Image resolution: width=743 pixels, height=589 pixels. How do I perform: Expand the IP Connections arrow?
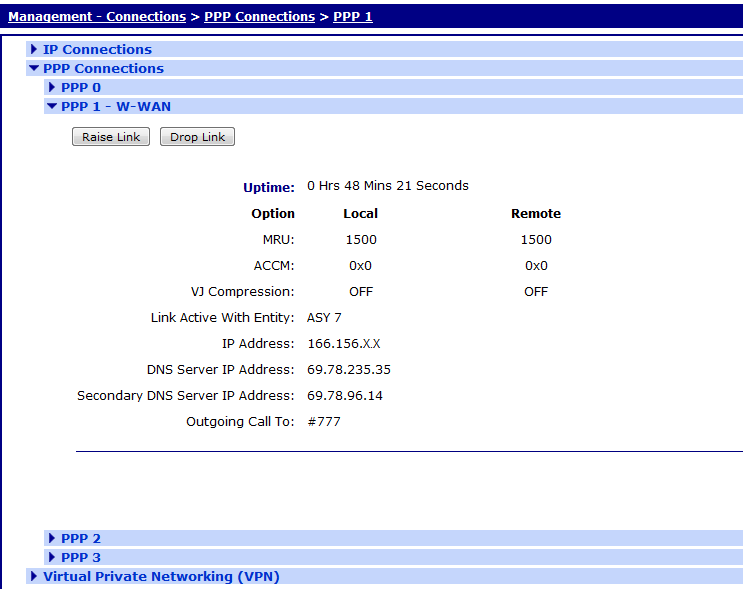click(35, 49)
